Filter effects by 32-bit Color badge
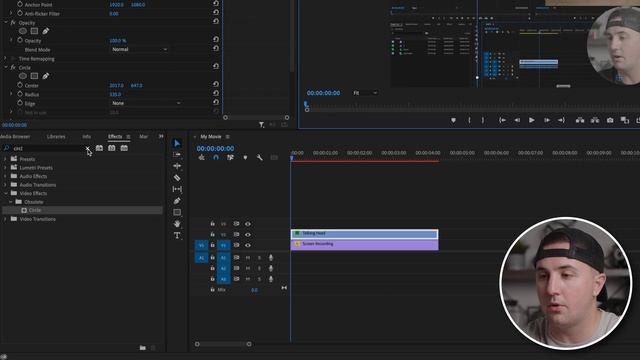Screen dimensions: 640x360 (111, 148)
